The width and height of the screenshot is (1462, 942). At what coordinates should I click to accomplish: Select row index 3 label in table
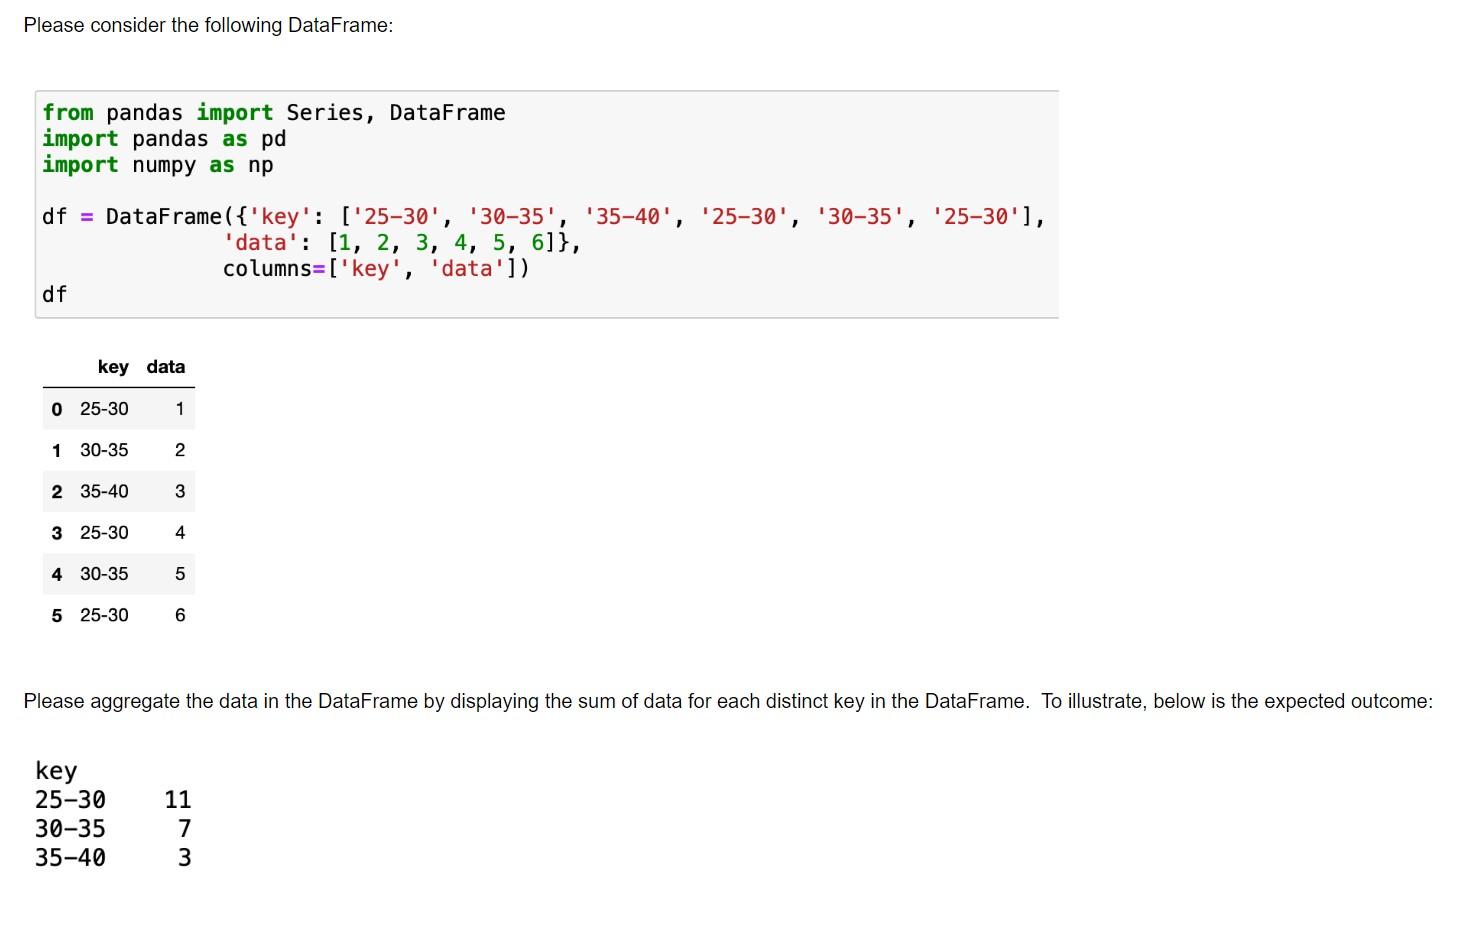pos(56,532)
